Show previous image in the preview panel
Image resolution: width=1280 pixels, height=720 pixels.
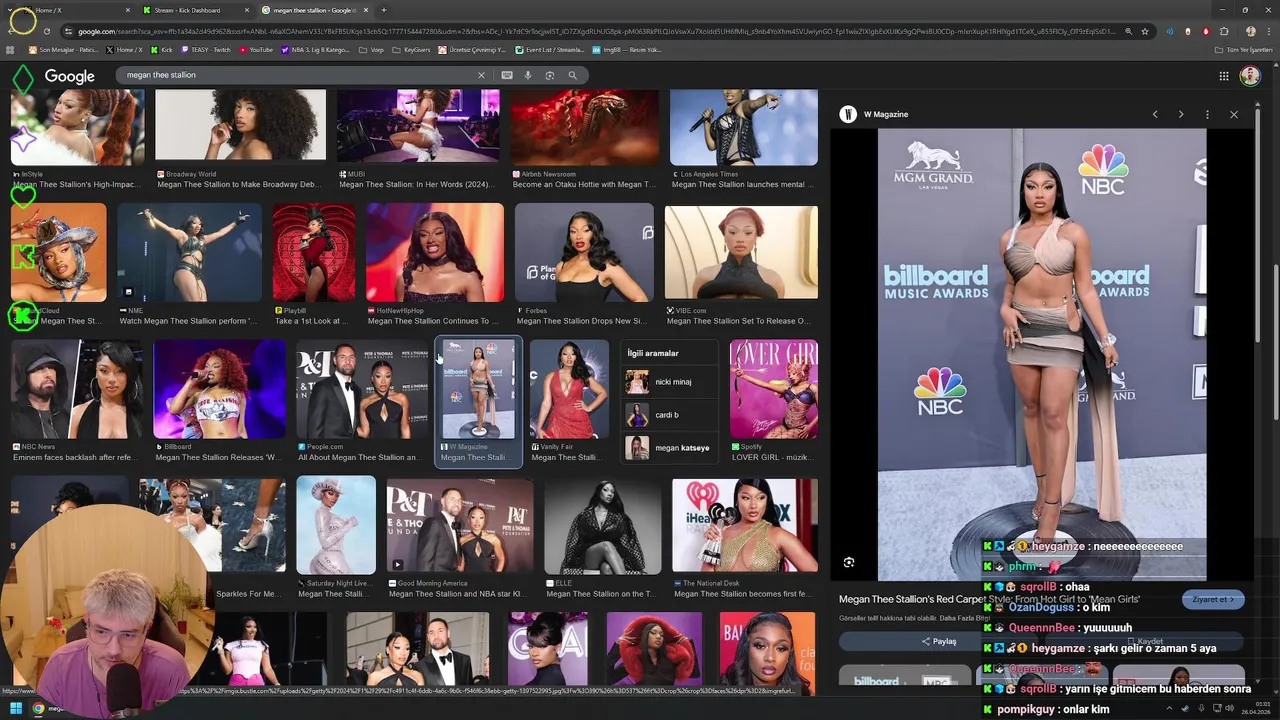(x=1155, y=114)
